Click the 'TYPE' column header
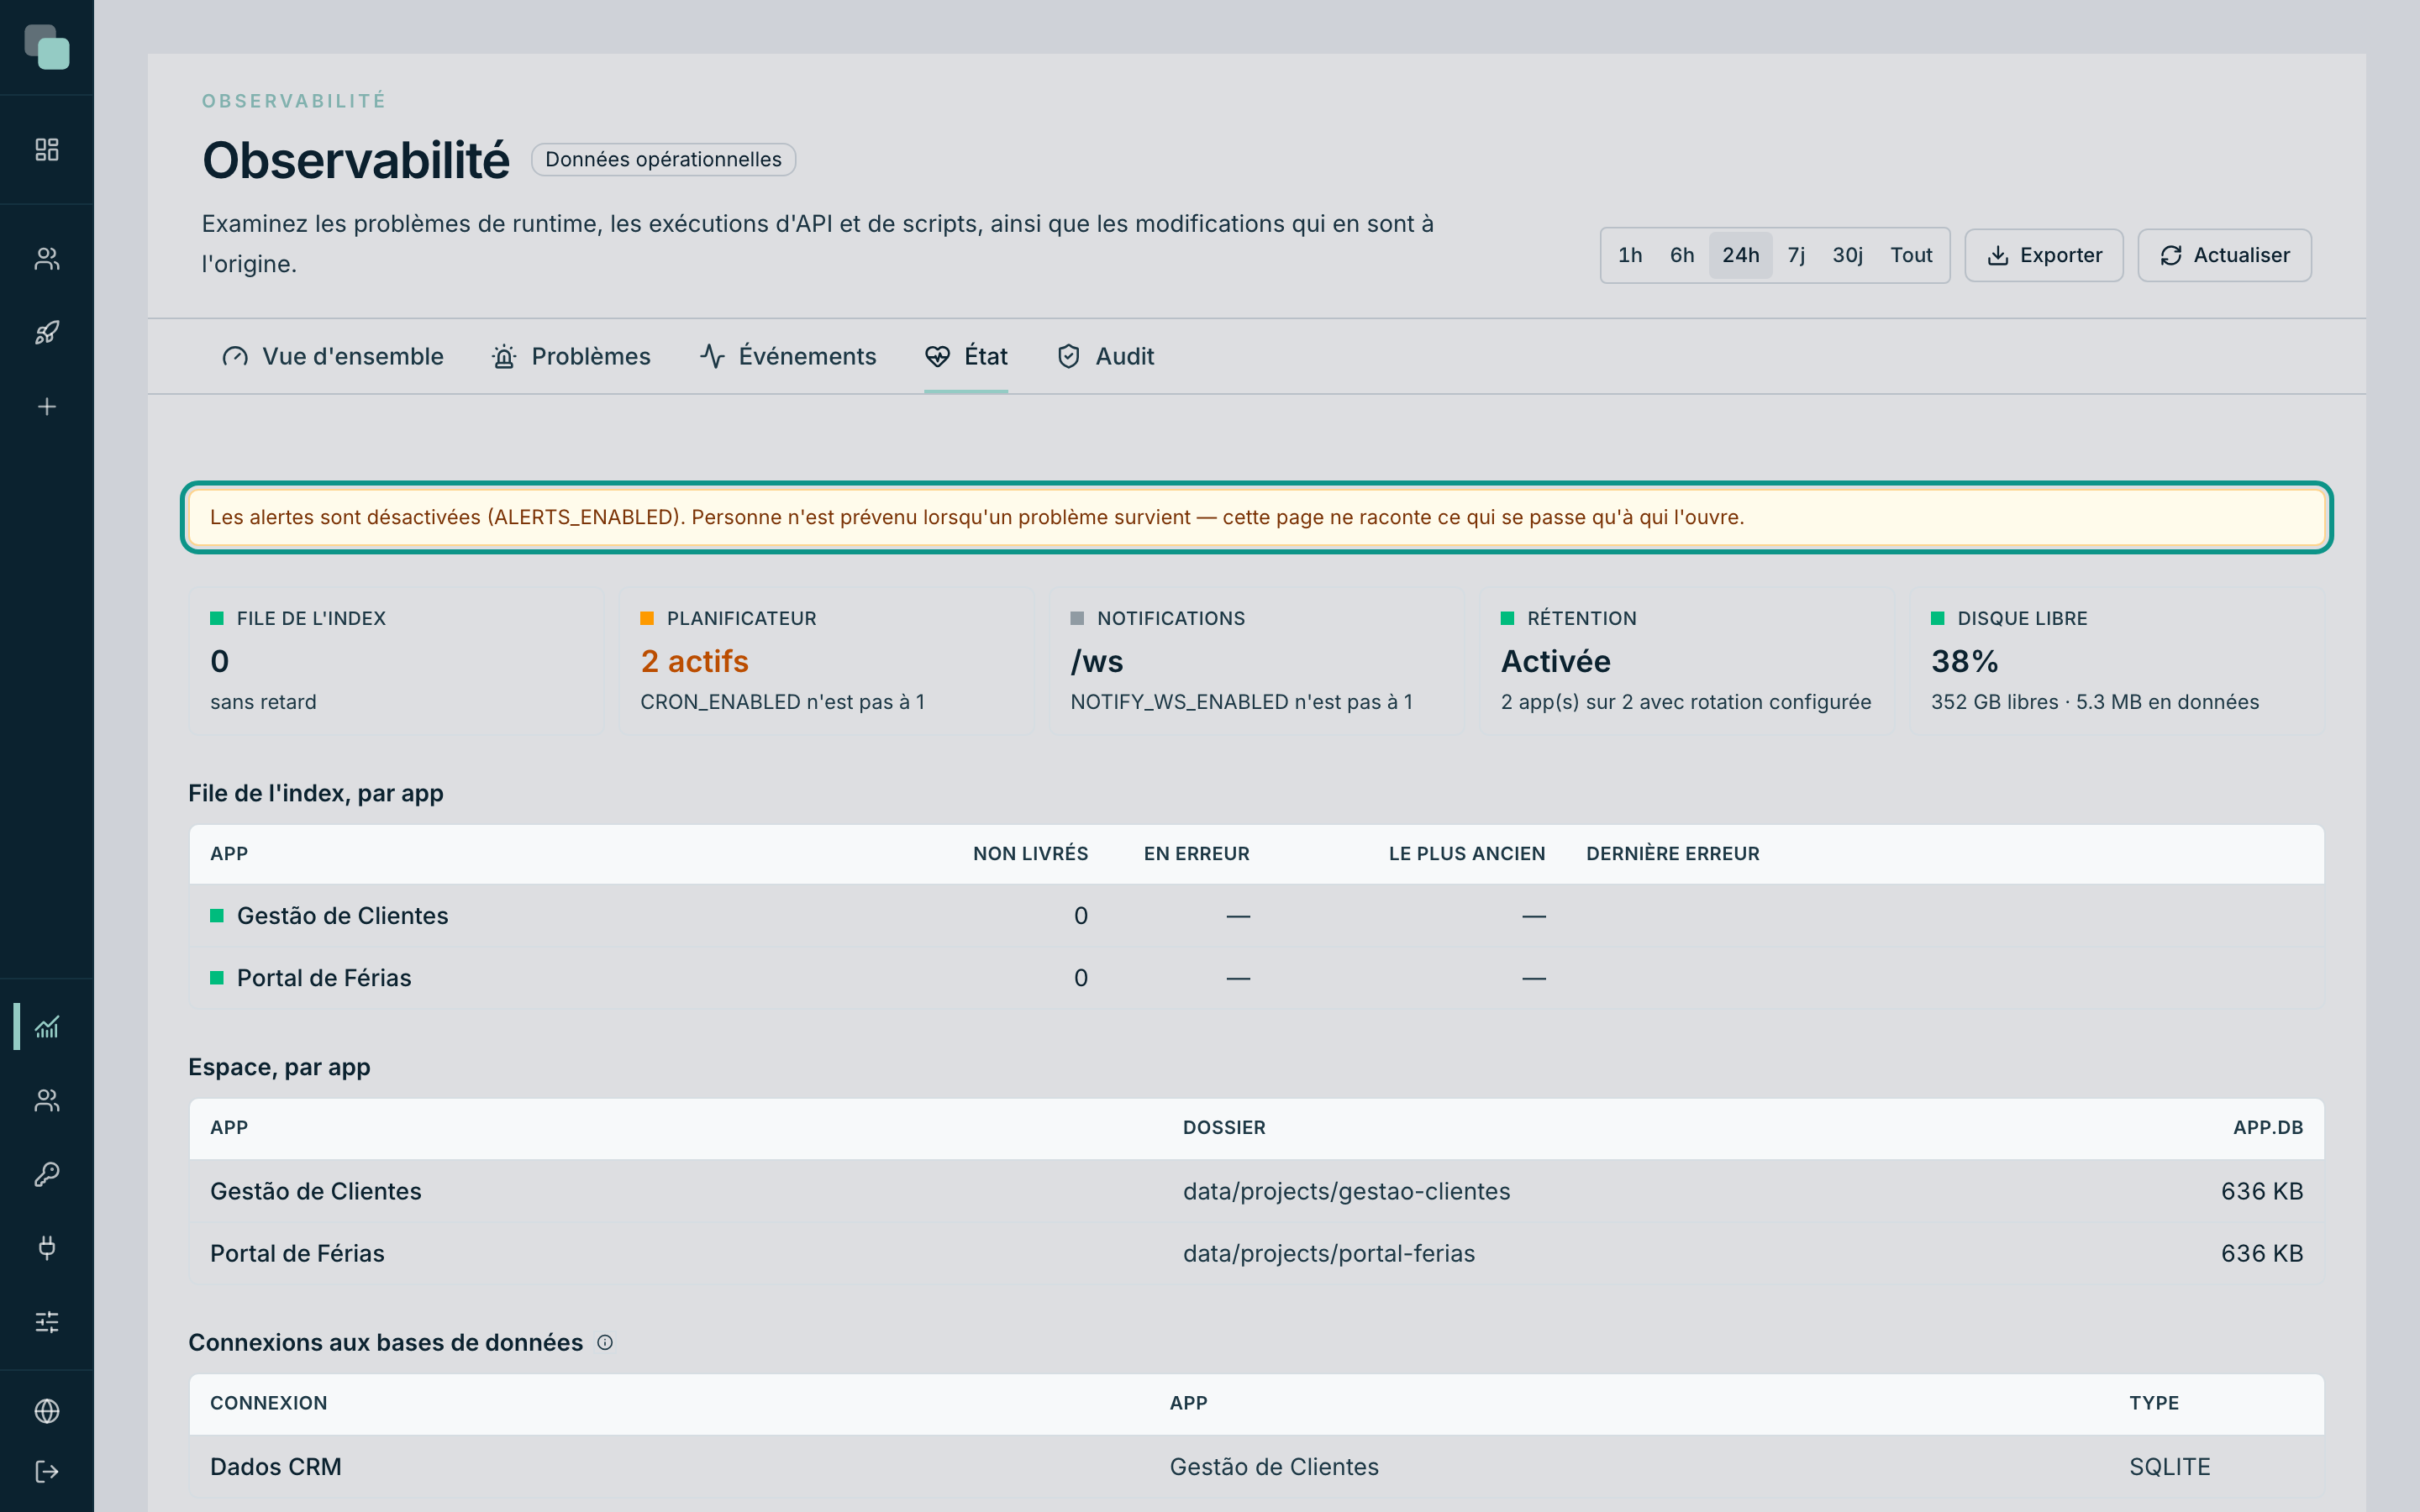Image resolution: width=2420 pixels, height=1512 pixels. coord(2154,1403)
